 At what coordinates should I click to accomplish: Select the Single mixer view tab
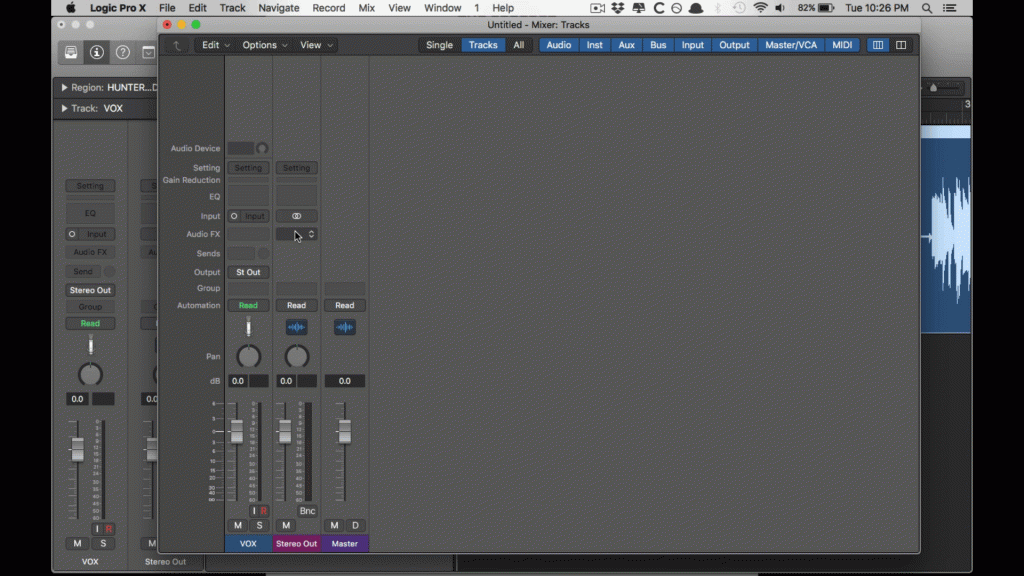[440, 45]
